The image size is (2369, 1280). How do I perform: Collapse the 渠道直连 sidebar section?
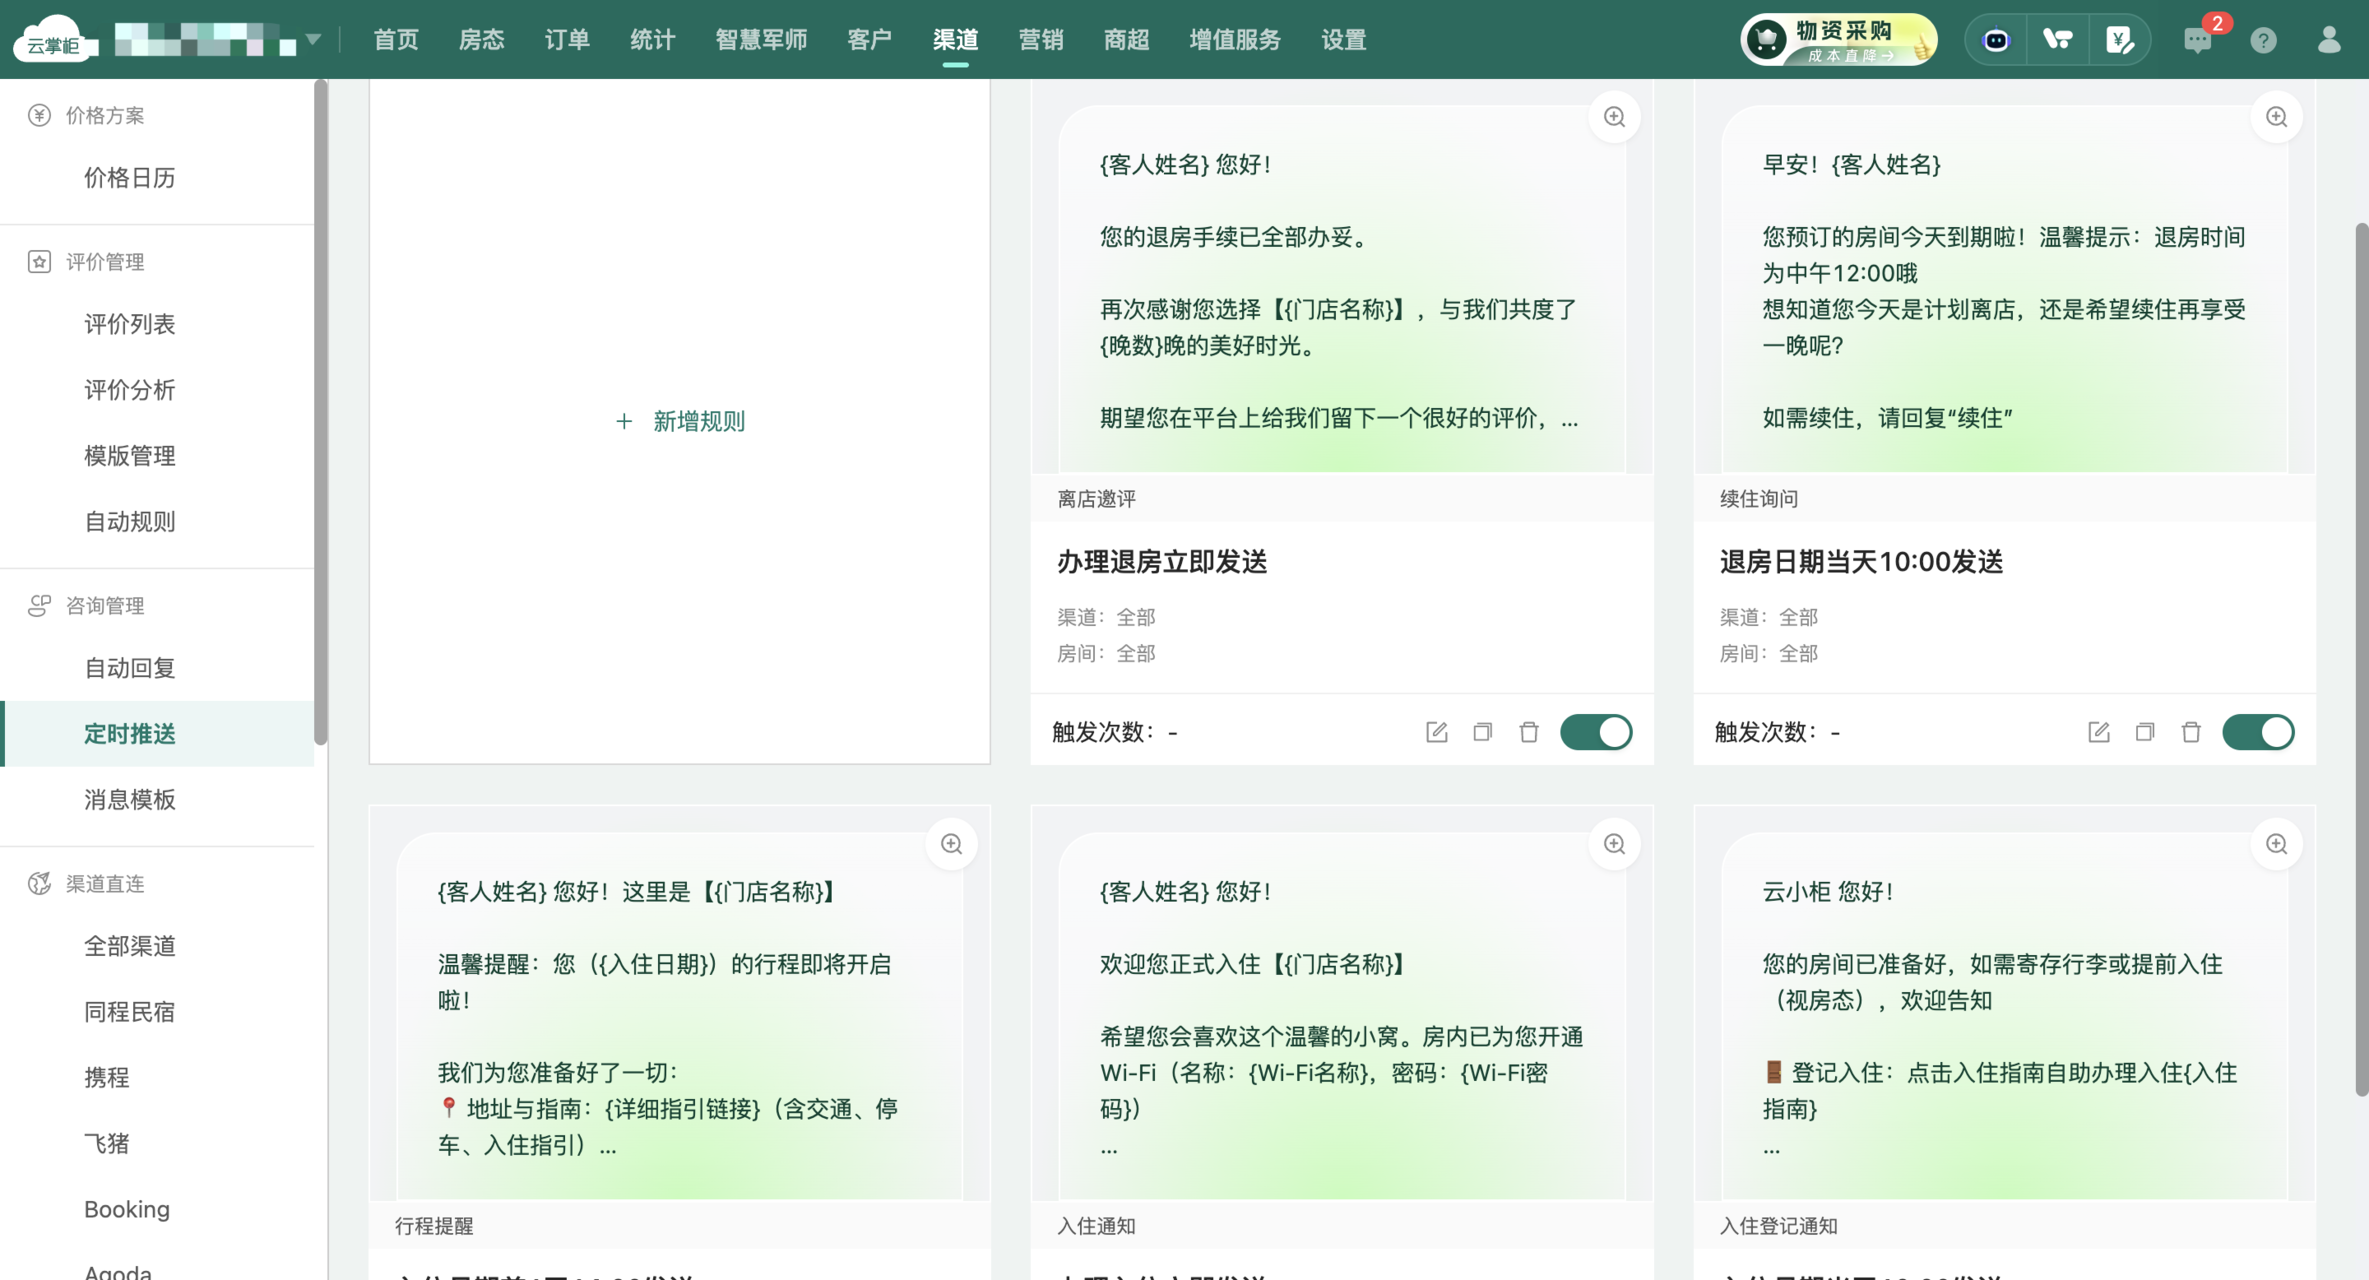tap(105, 884)
